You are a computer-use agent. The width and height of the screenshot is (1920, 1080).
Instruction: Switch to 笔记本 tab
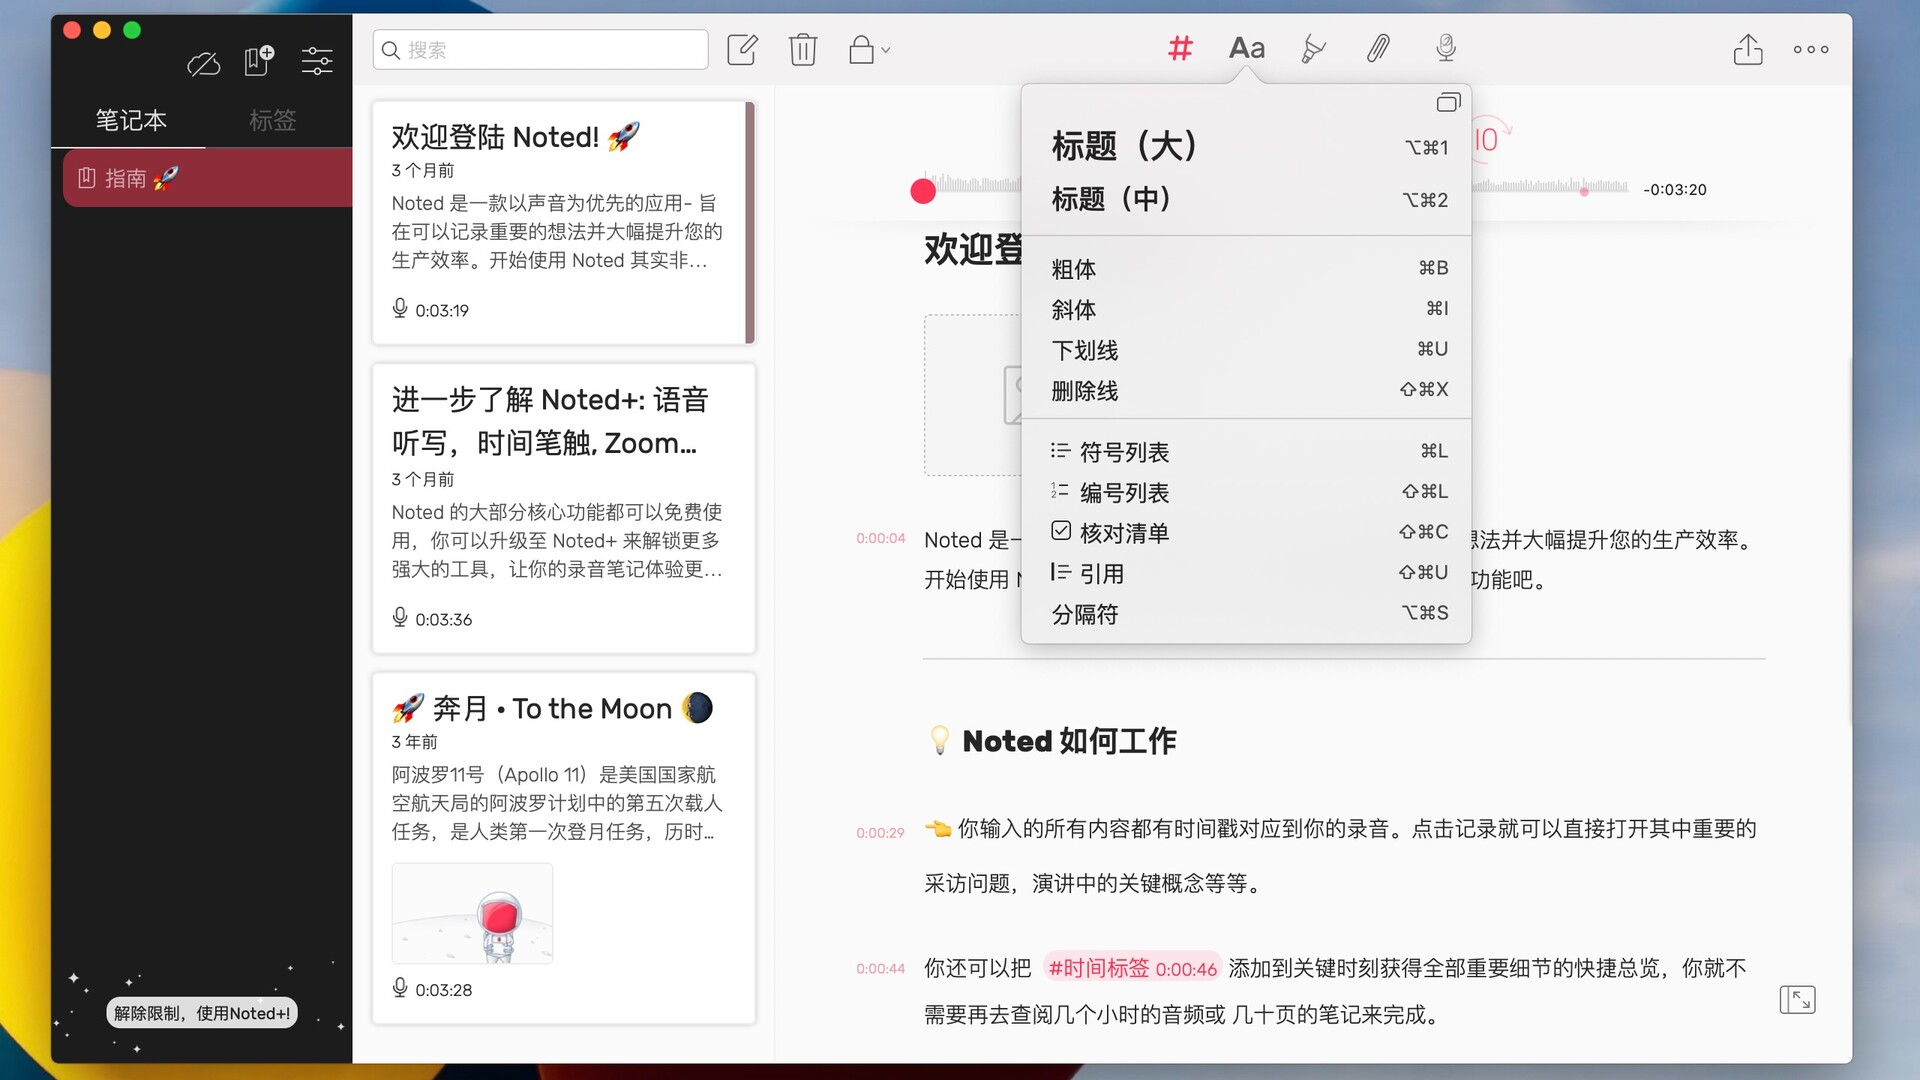point(131,120)
